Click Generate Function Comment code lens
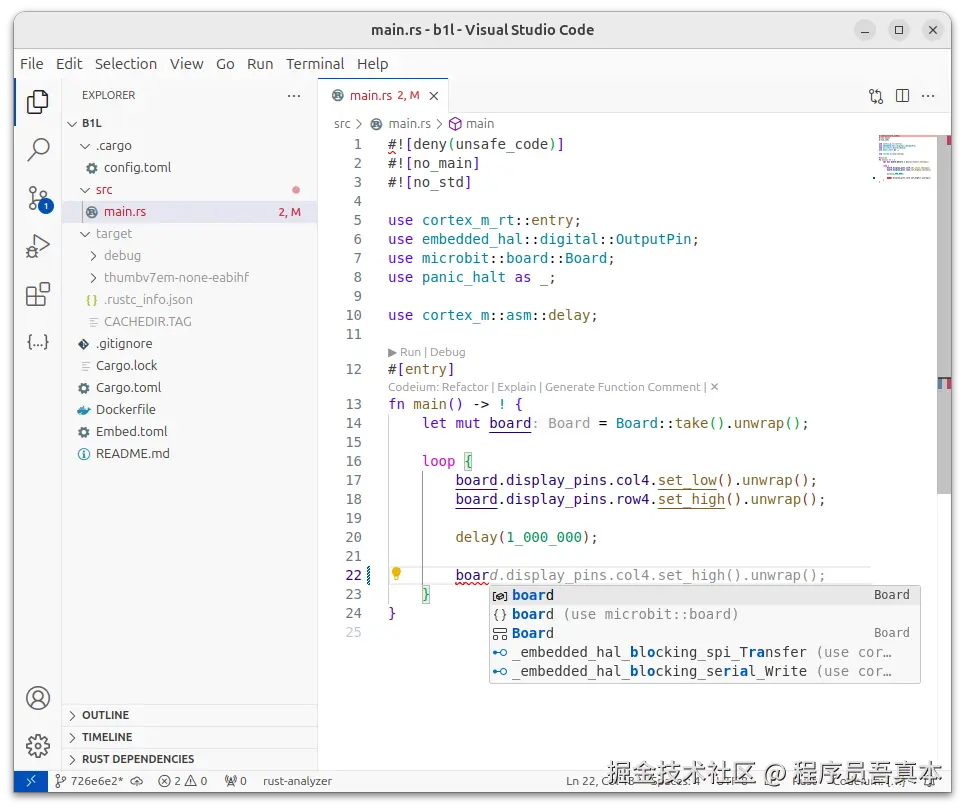965x809 pixels. pyautogui.click(x=622, y=387)
